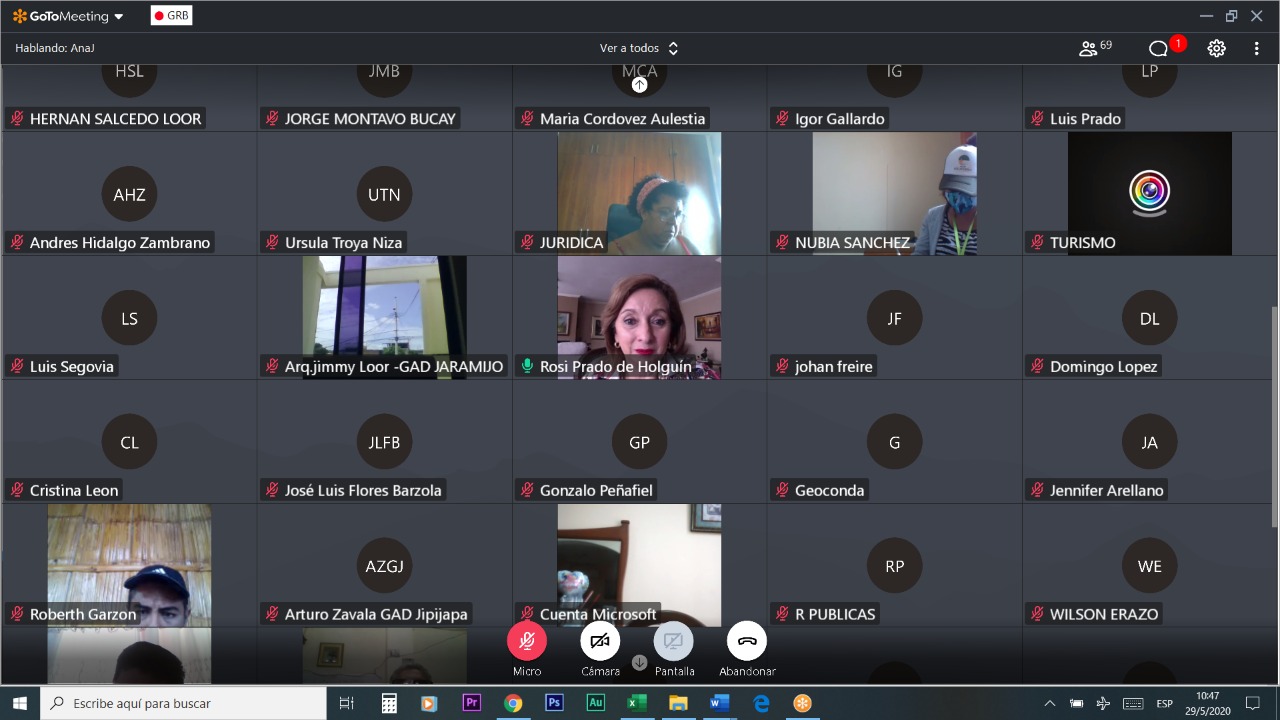Toggle the Micro mute button
The image size is (1280, 720).
coord(527,641)
